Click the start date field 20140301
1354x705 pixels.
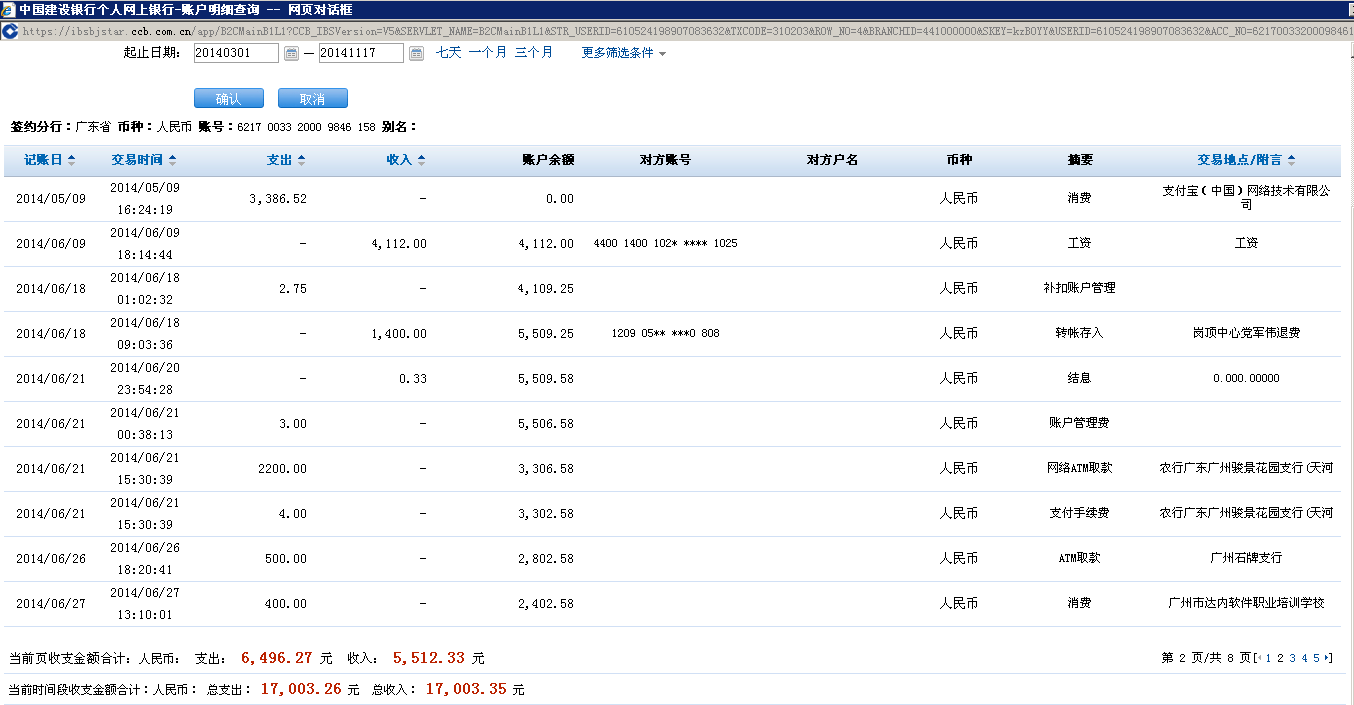pyautogui.click(x=236, y=53)
